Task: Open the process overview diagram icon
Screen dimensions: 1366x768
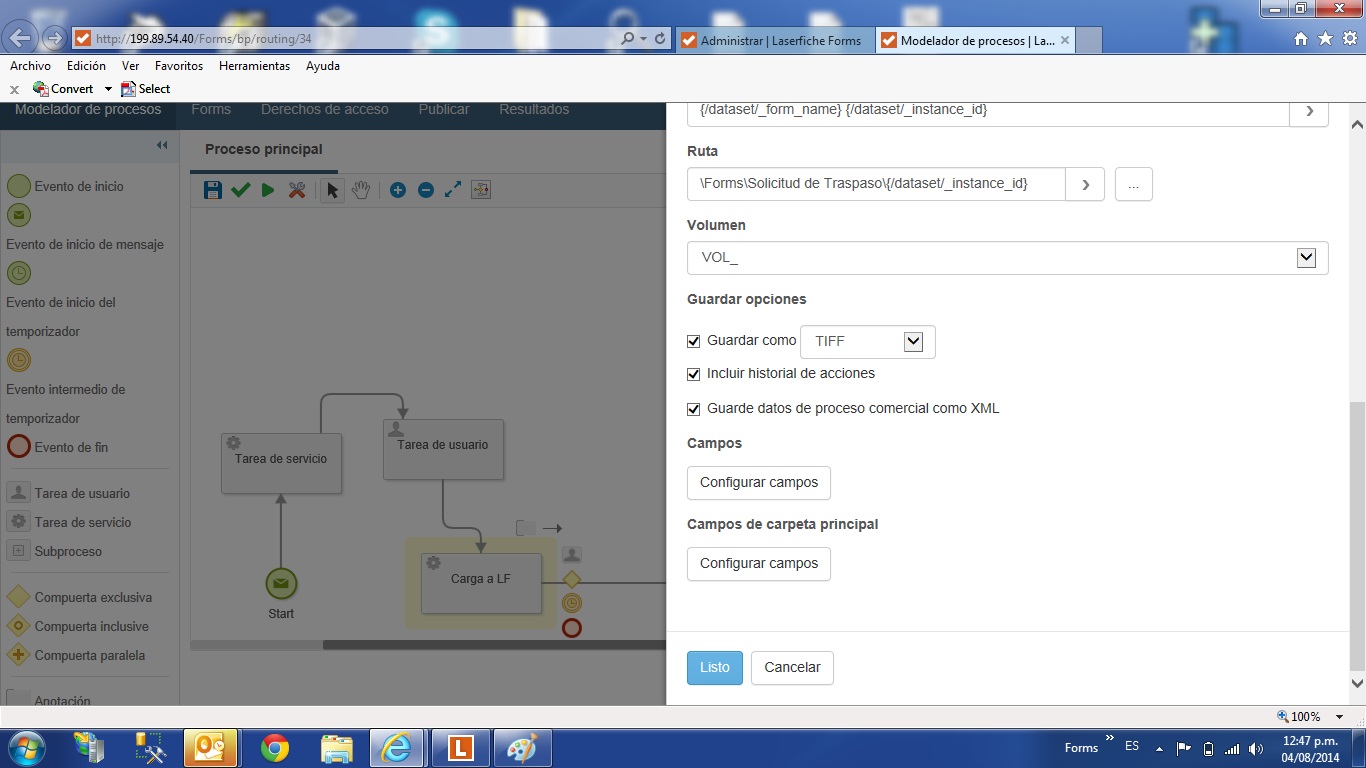Action: point(481,190)
